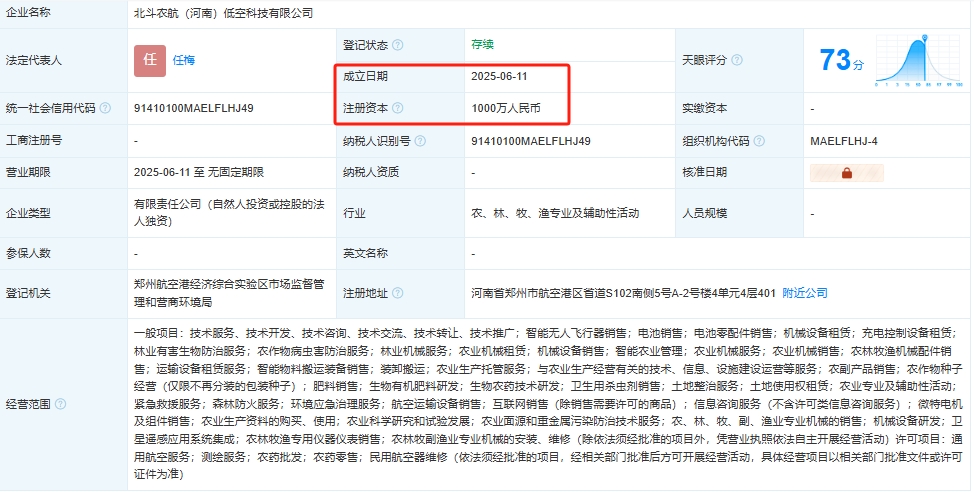This screenshot has height=492, width=974.
Task: Click the 天眼评分 distribution chart
Action: [x=919, y=60]
